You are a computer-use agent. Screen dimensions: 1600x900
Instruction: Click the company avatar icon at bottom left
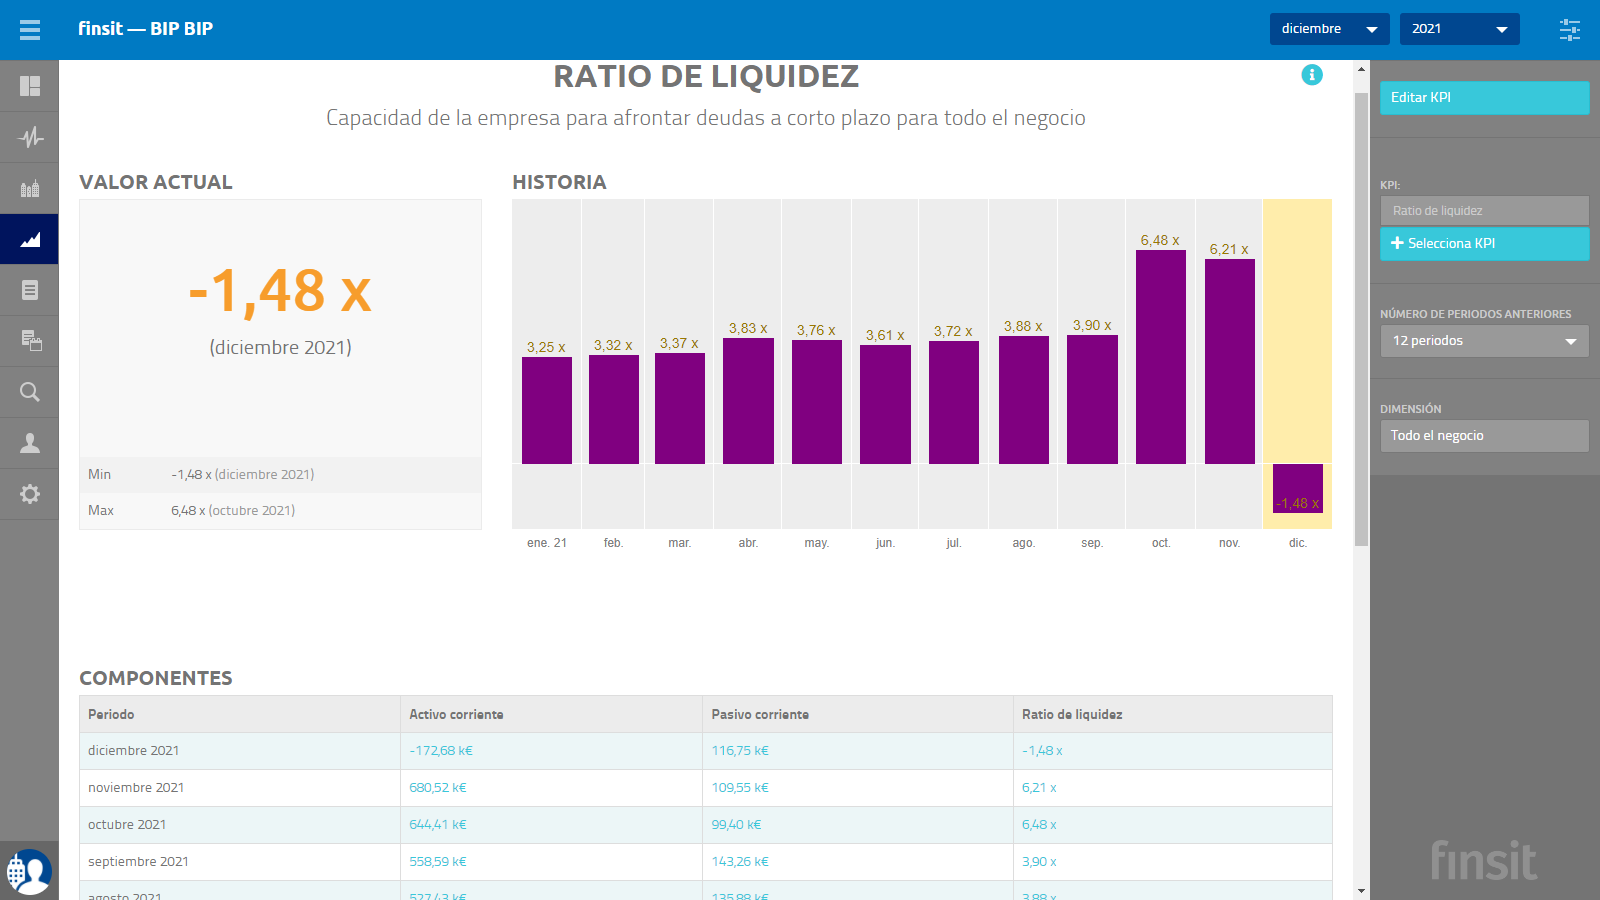point(29,871)
